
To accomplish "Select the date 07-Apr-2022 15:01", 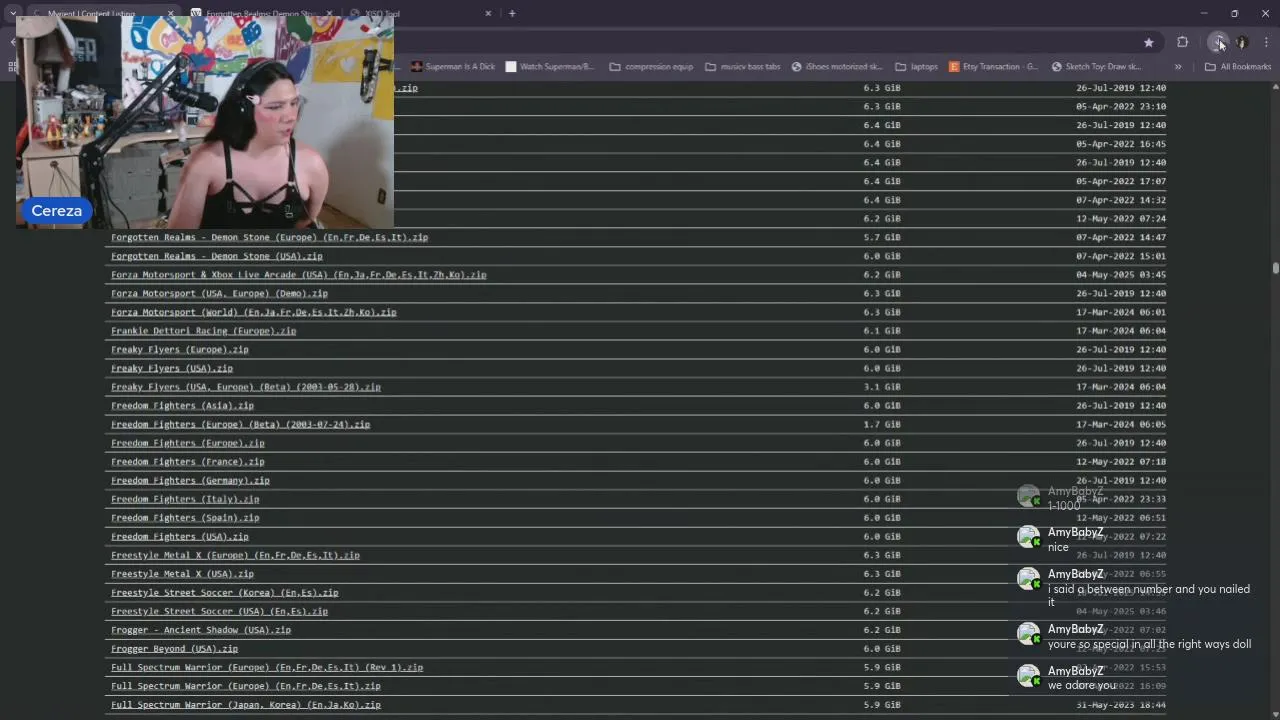I will (x=1121, y=256).
